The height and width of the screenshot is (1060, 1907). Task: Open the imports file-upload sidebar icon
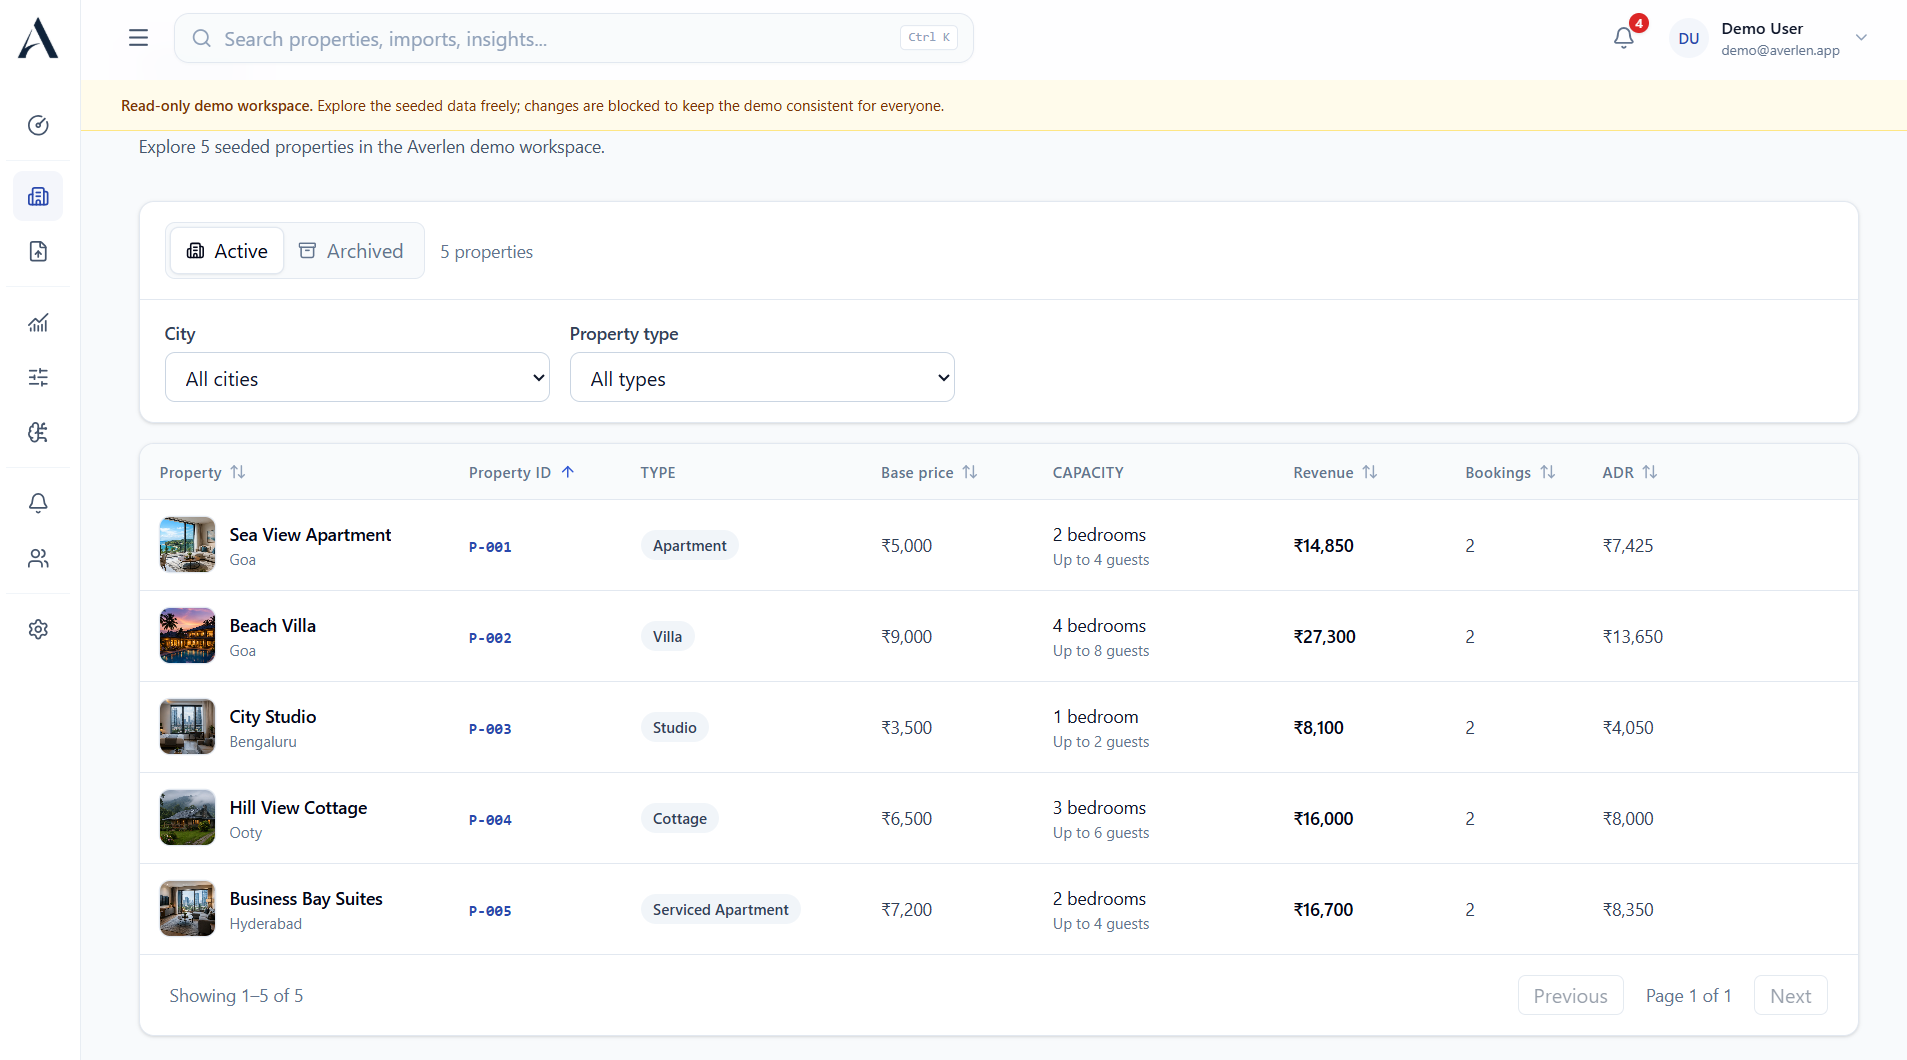coord(38,251)
